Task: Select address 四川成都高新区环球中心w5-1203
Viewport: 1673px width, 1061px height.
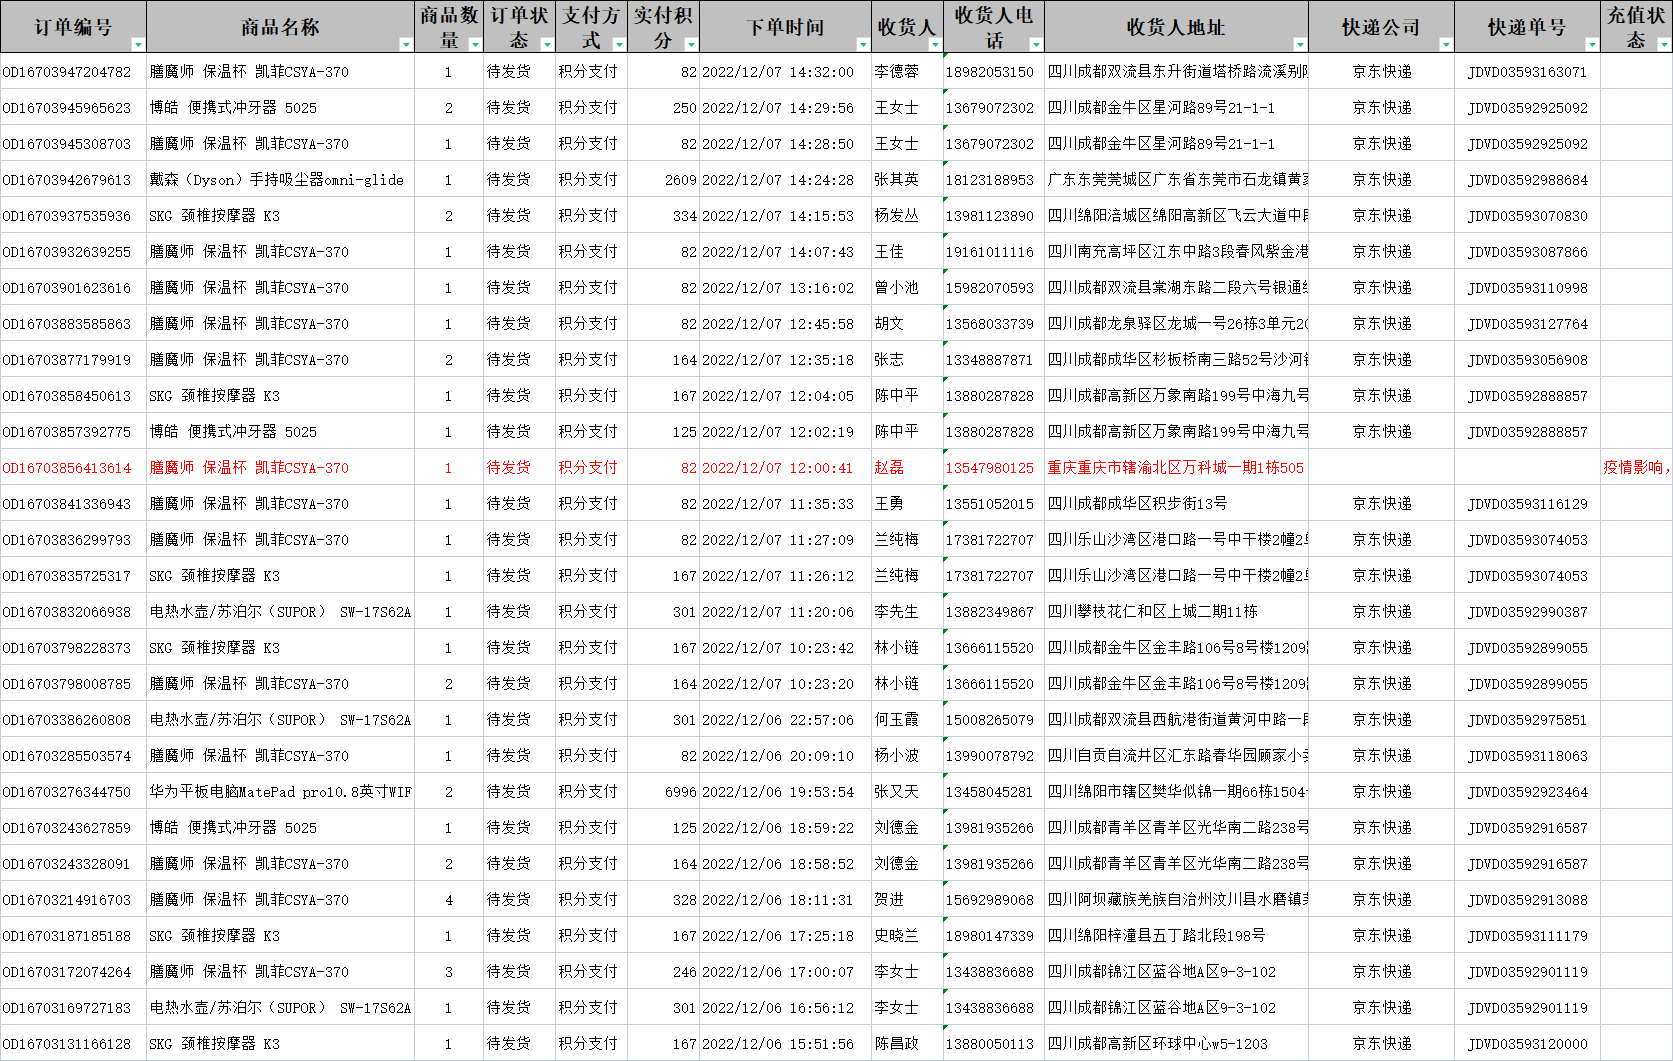Action: [1157, 1044]
